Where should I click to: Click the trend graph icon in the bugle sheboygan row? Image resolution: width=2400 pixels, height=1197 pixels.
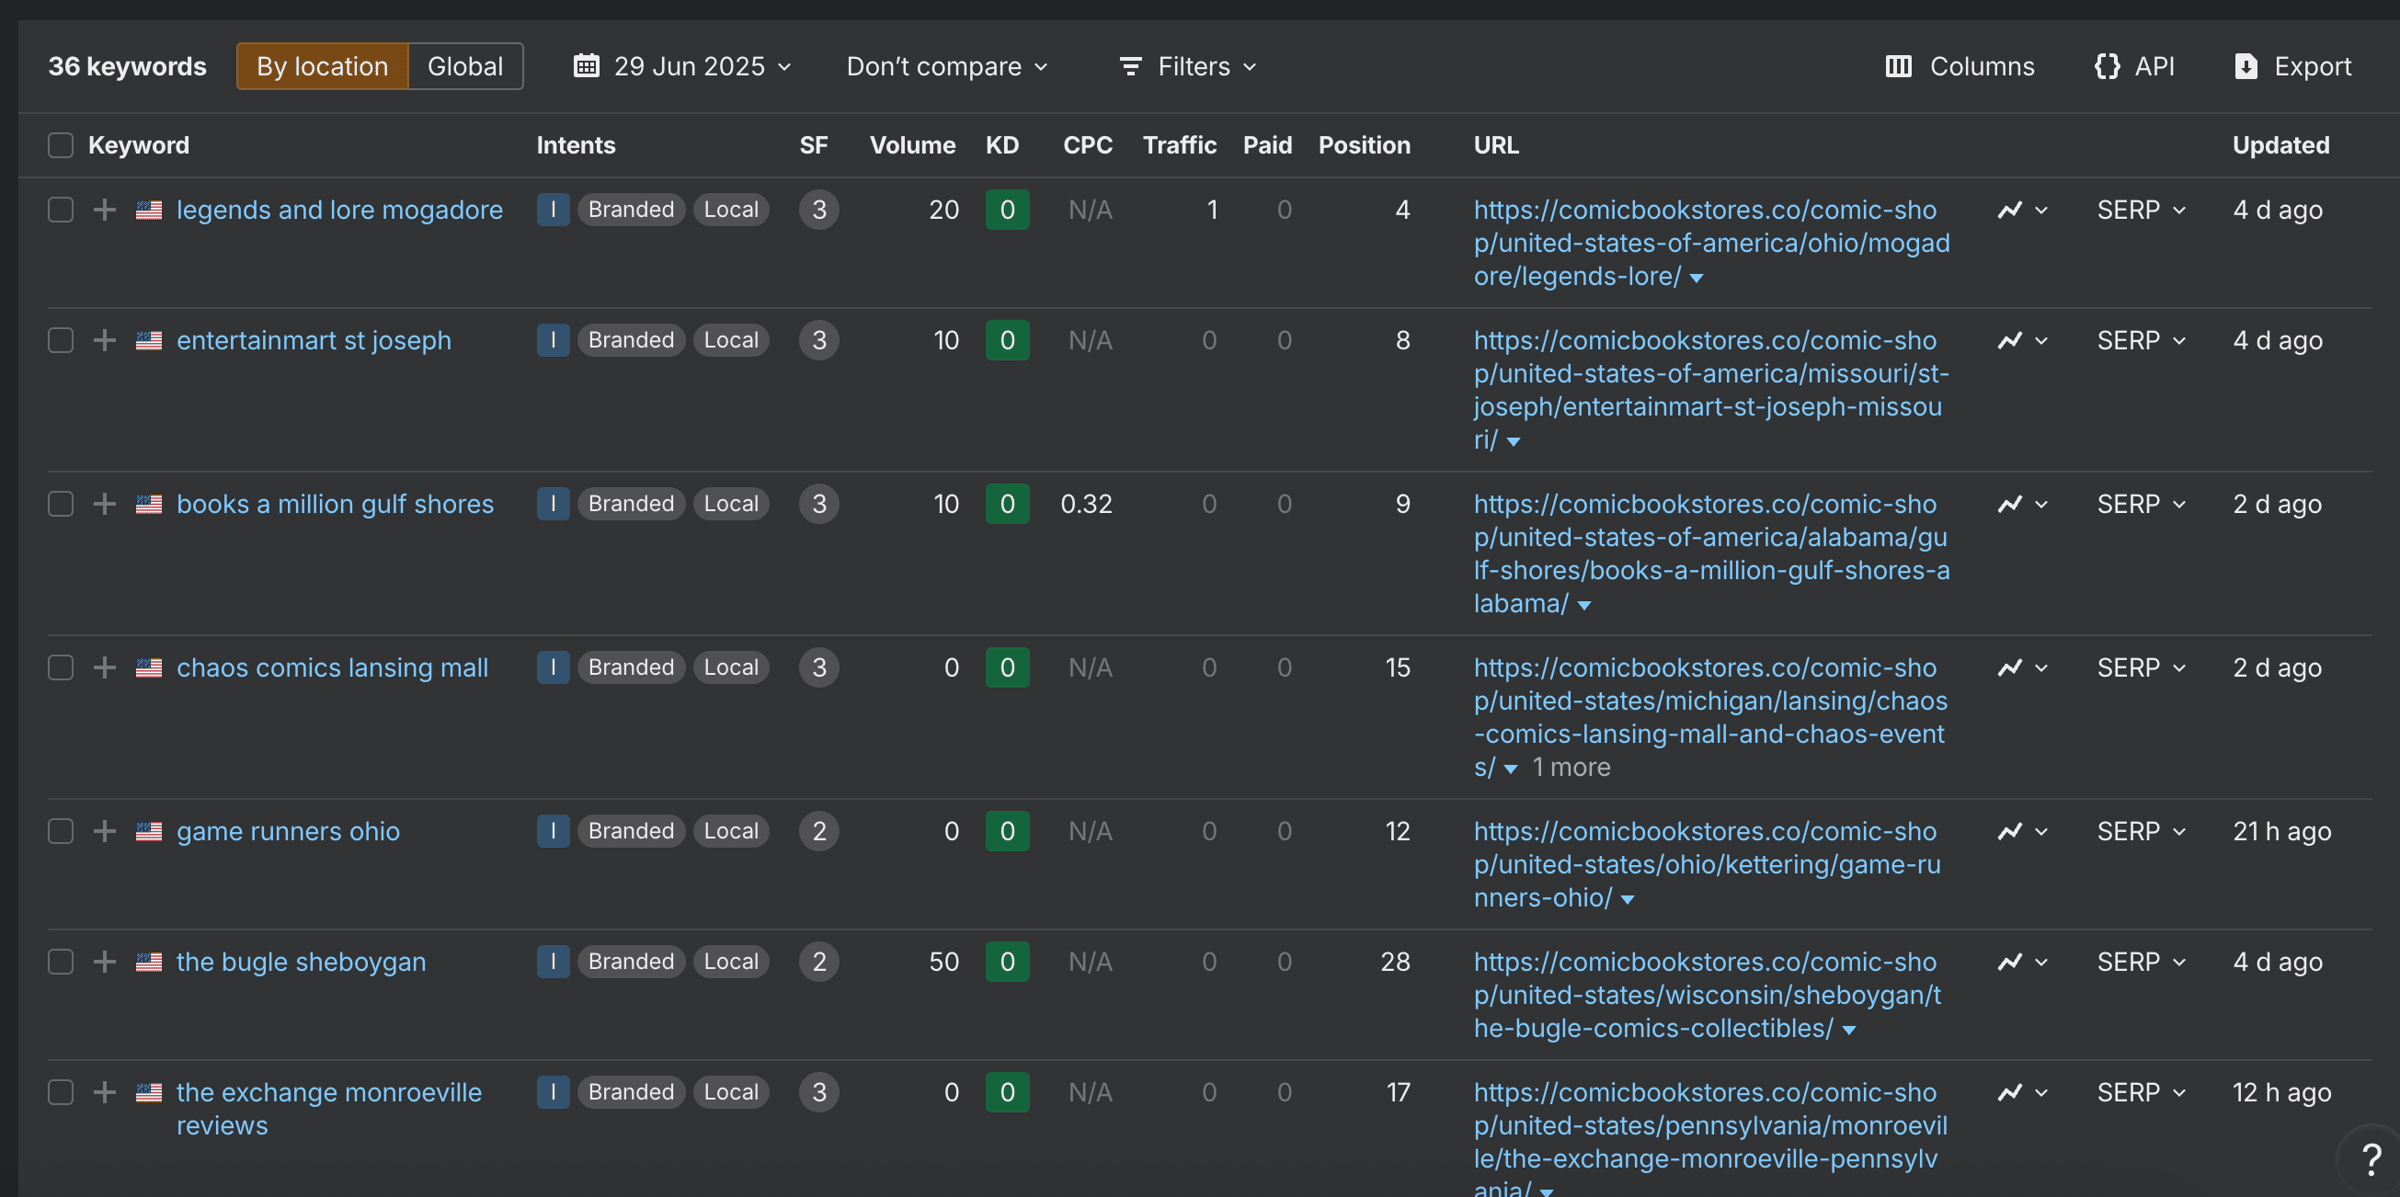point(2010,962)
